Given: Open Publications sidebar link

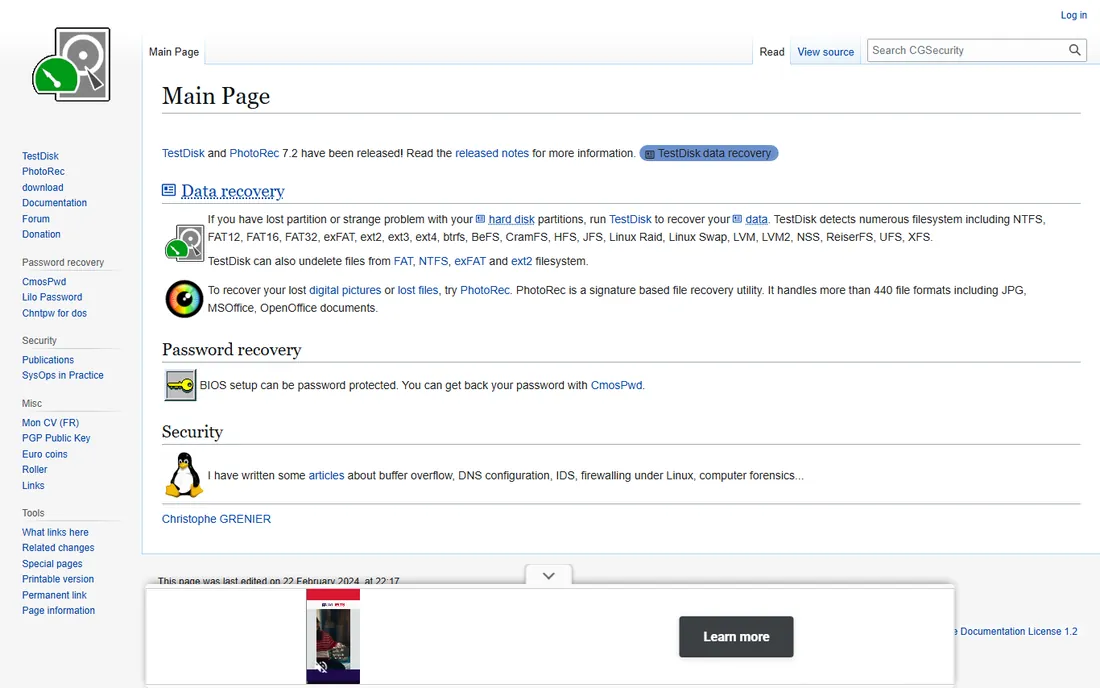Looking at the screenshot, I should pyautogui.click(x=48, y=360).
